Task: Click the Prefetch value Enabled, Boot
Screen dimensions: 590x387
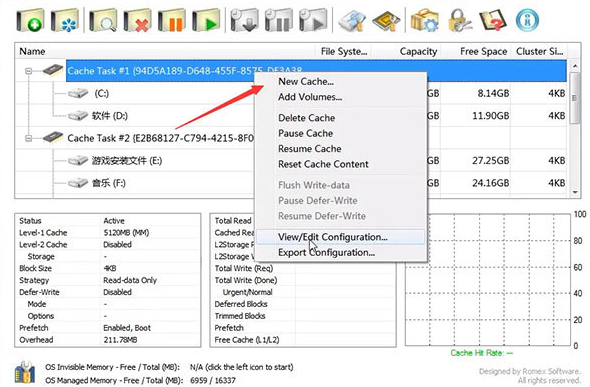Action: [127, 328]
